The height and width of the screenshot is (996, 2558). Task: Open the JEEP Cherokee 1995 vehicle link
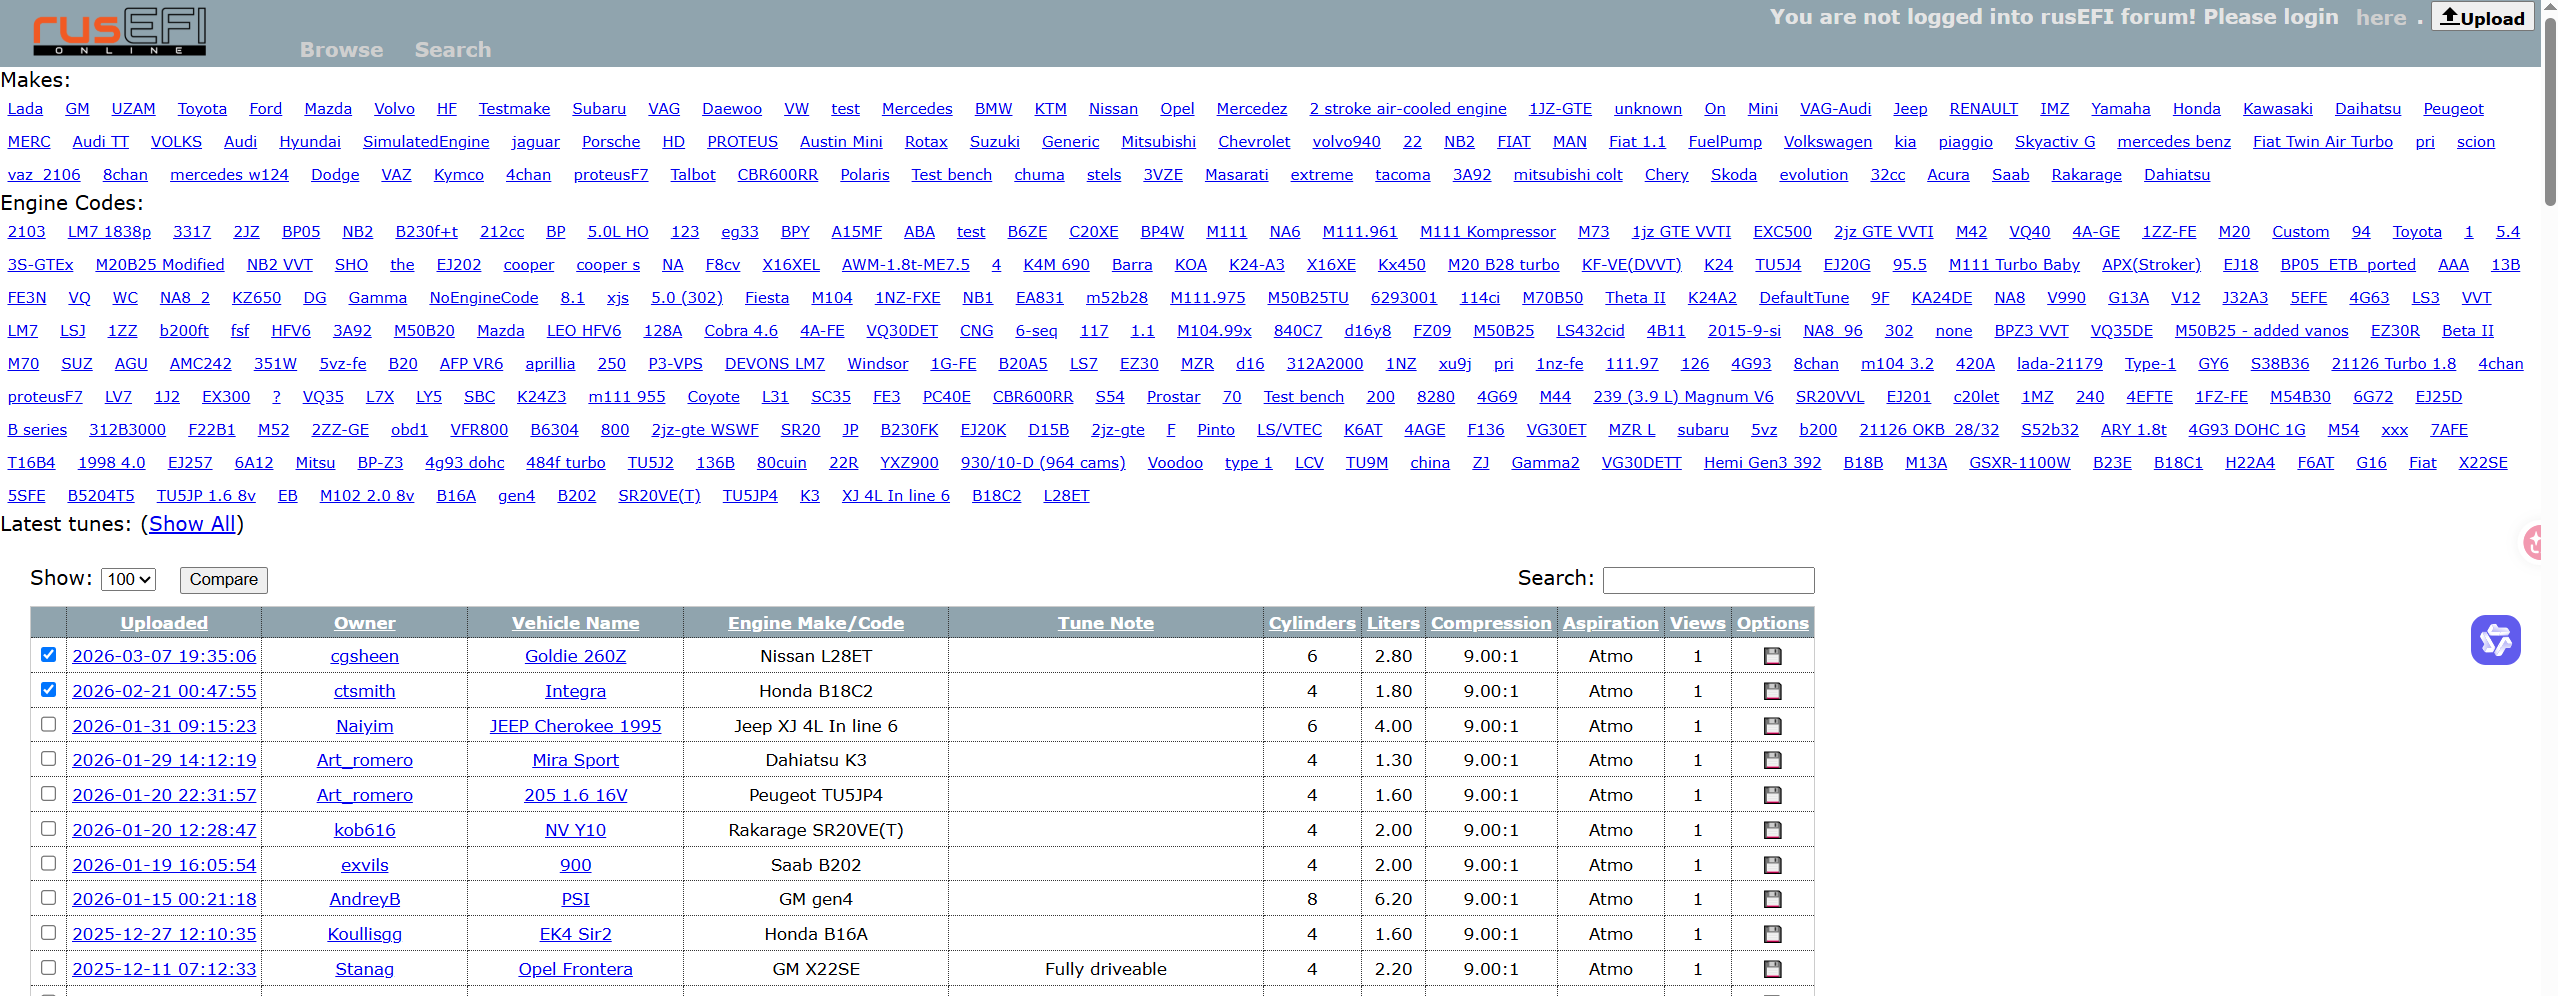pos(576,727)
